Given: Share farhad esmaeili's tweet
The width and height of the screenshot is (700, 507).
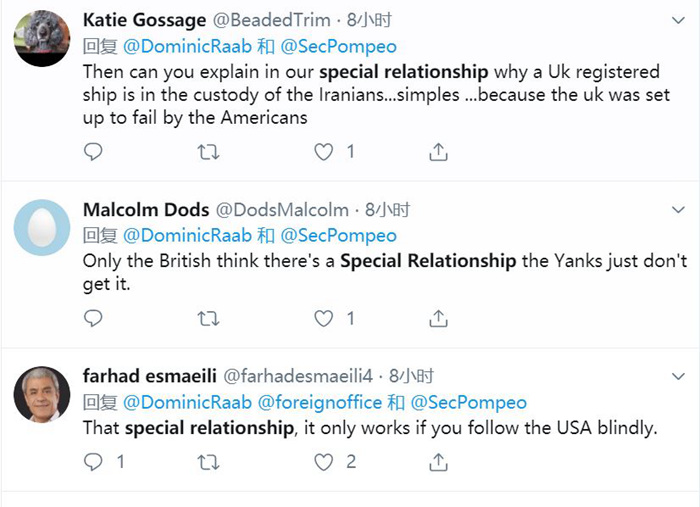Looking at the screenshot, I should tap(438, 462).
